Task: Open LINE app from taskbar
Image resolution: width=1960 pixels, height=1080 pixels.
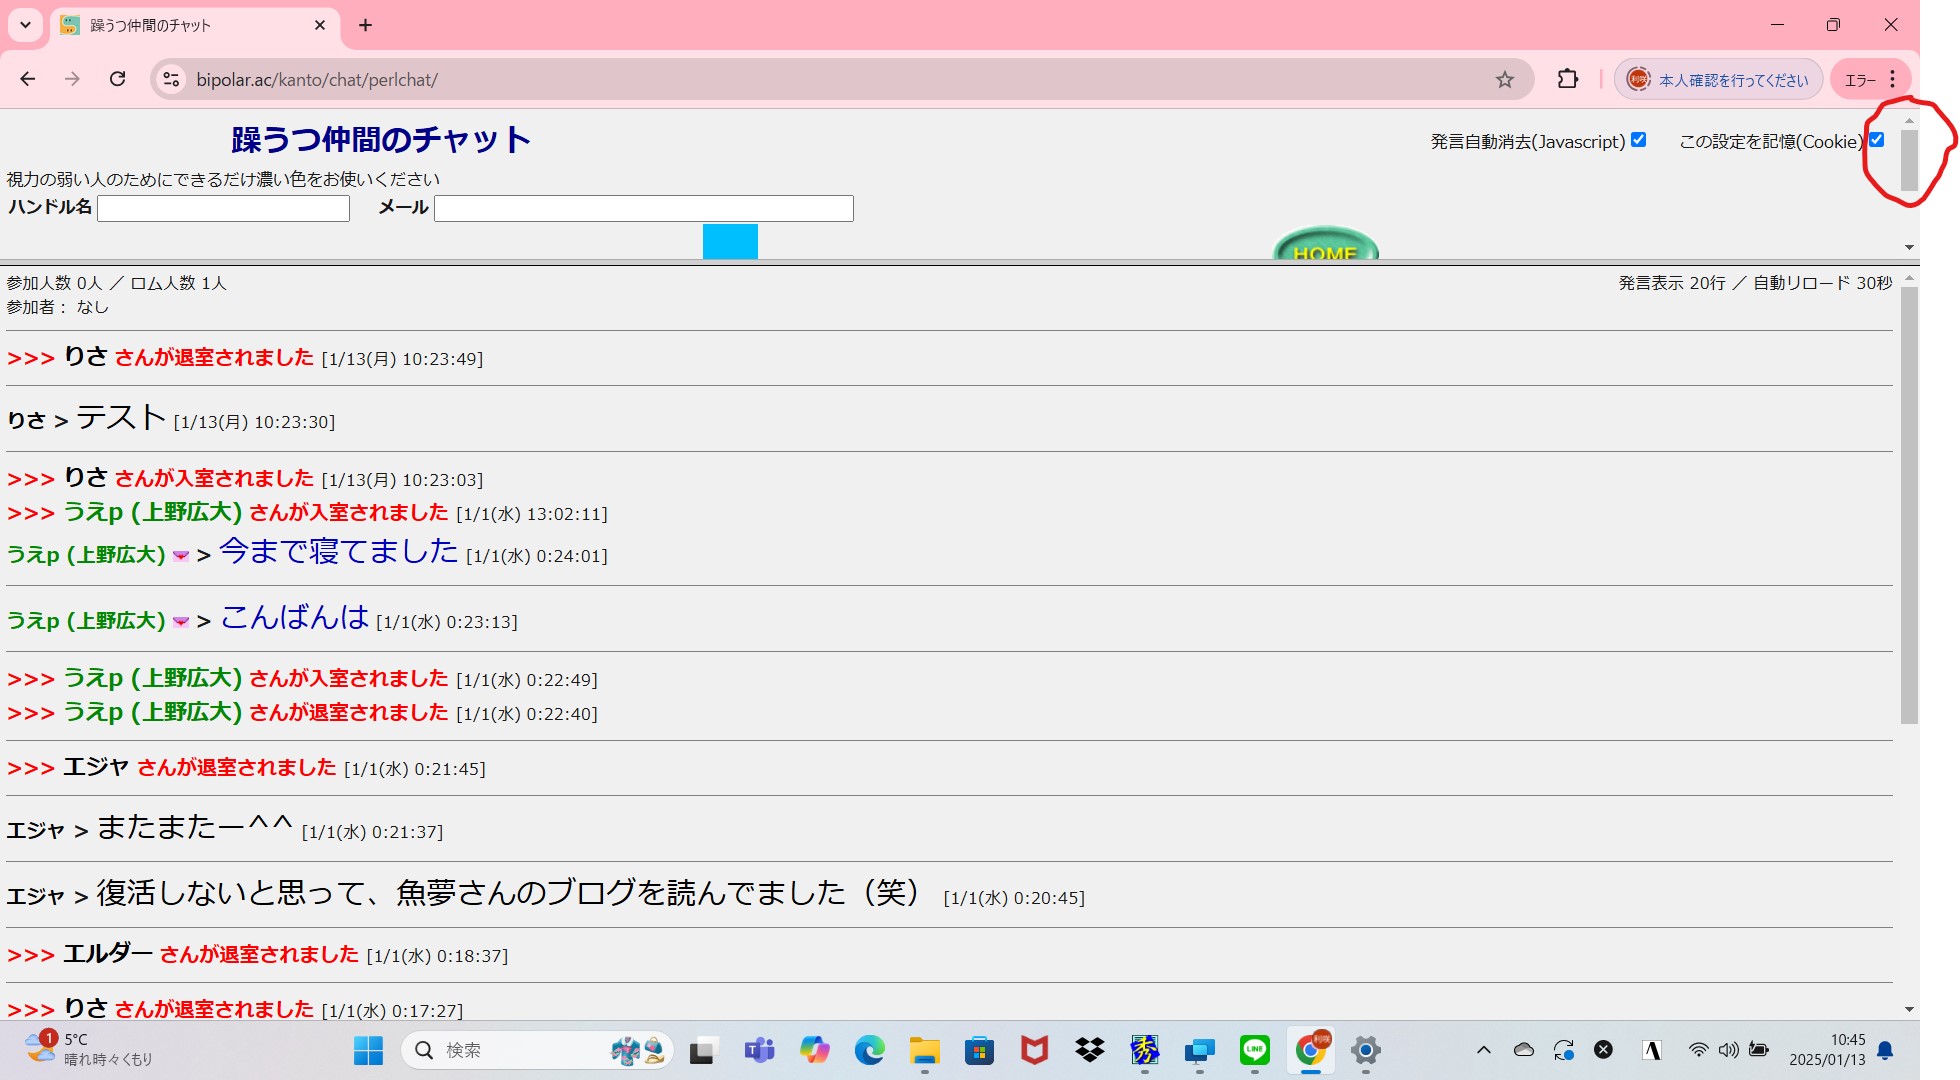Action: tap(1254, 1050)
